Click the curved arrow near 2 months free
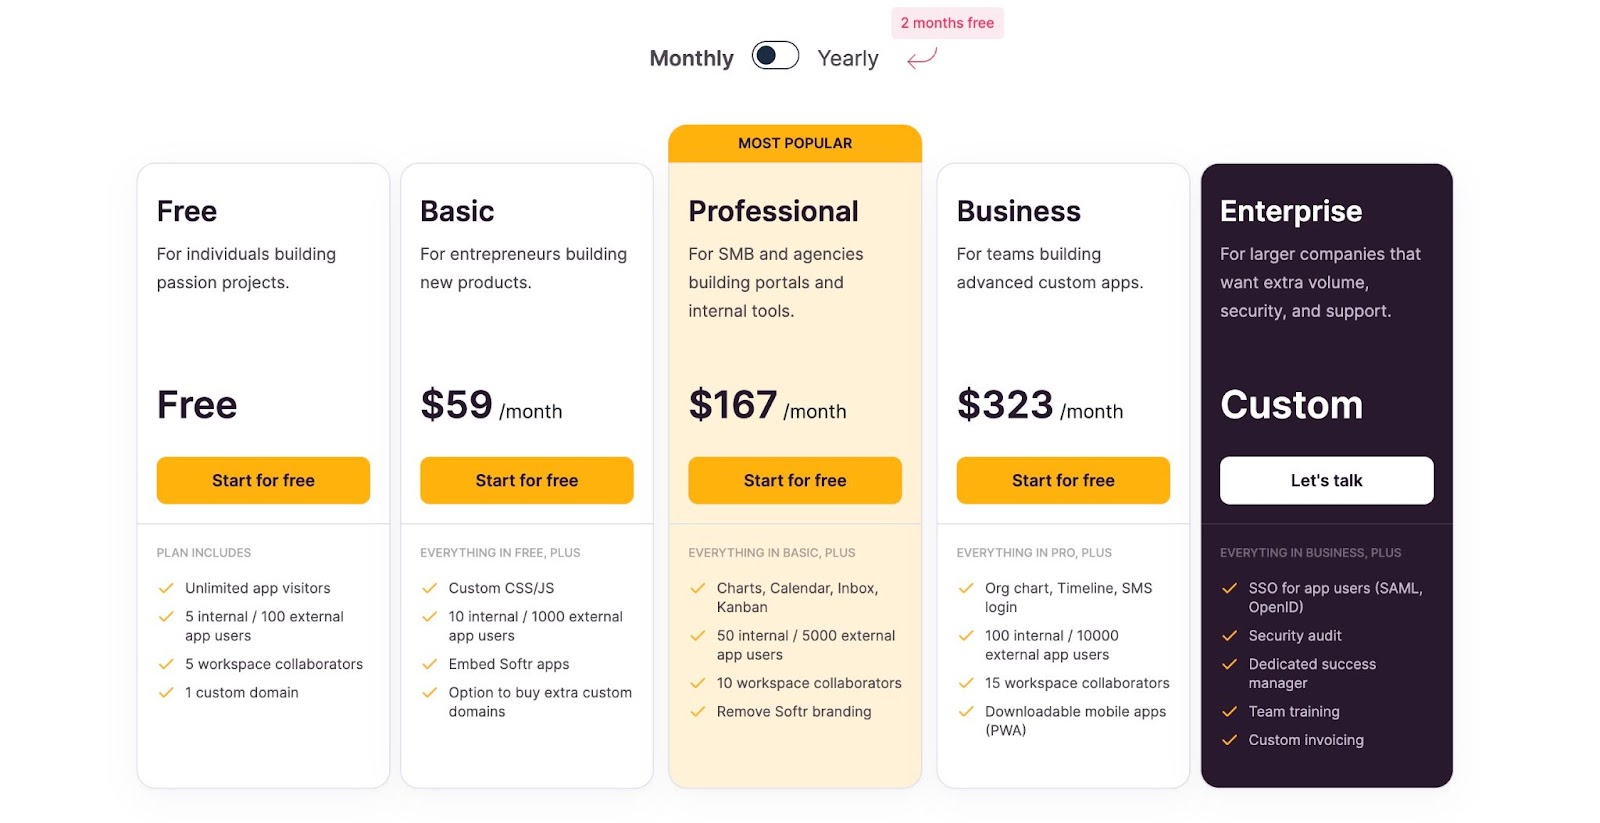This screenshot has width=1600, height=823. pyautogui.click(x=920, y=60)
